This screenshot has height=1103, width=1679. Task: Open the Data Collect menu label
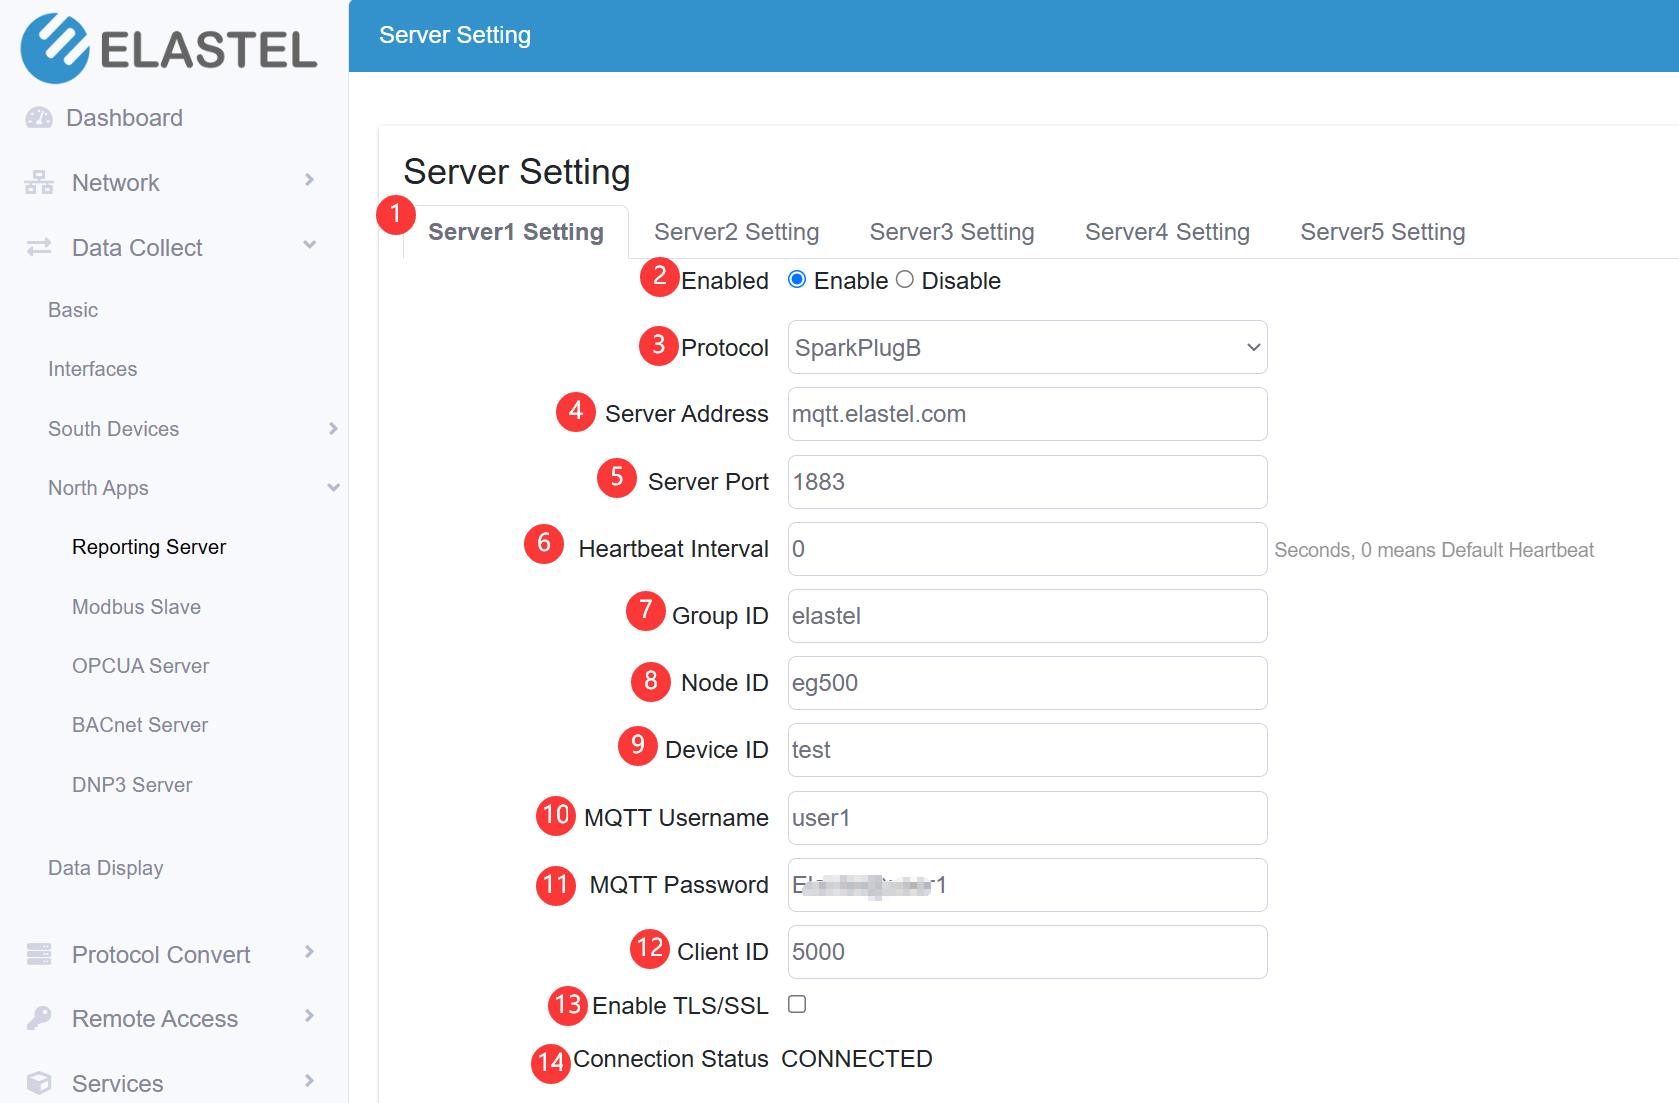137,248
